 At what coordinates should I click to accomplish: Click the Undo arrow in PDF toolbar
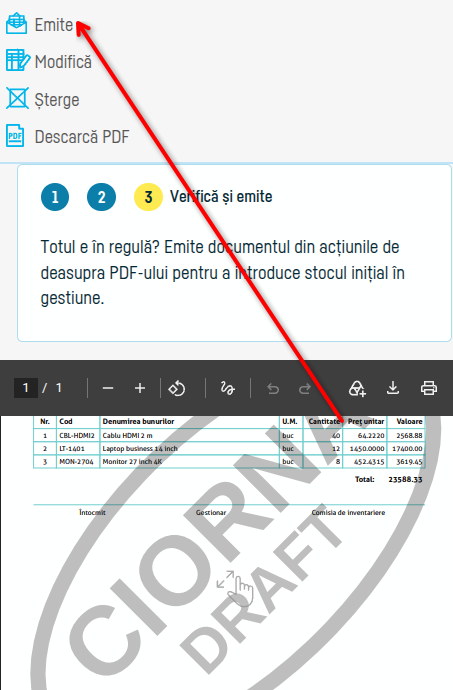(x=273, y=389)
